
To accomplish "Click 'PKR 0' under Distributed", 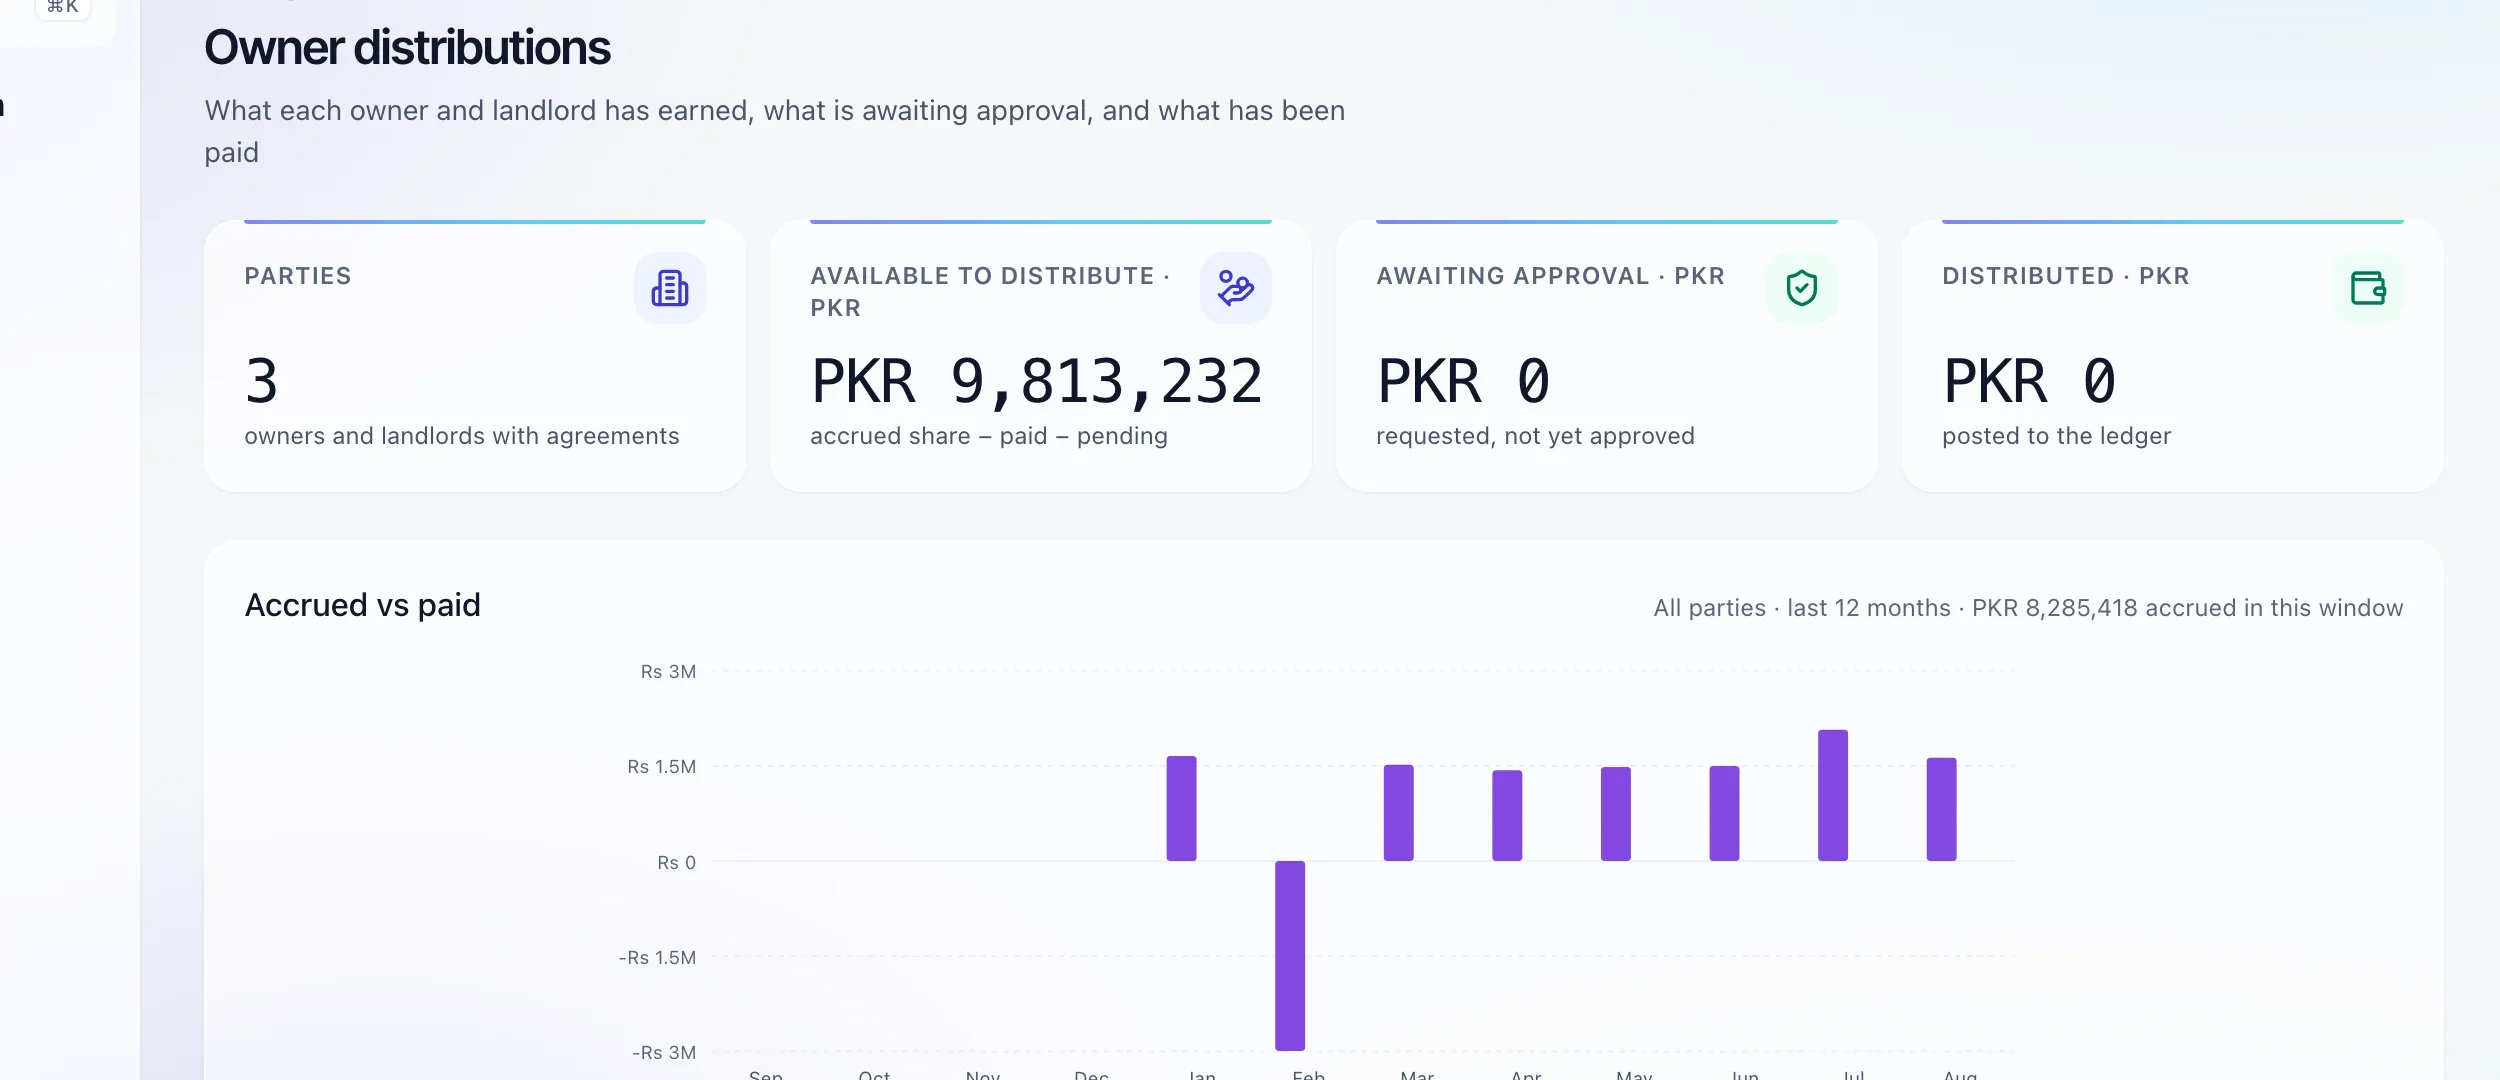I will point(2029,381).
